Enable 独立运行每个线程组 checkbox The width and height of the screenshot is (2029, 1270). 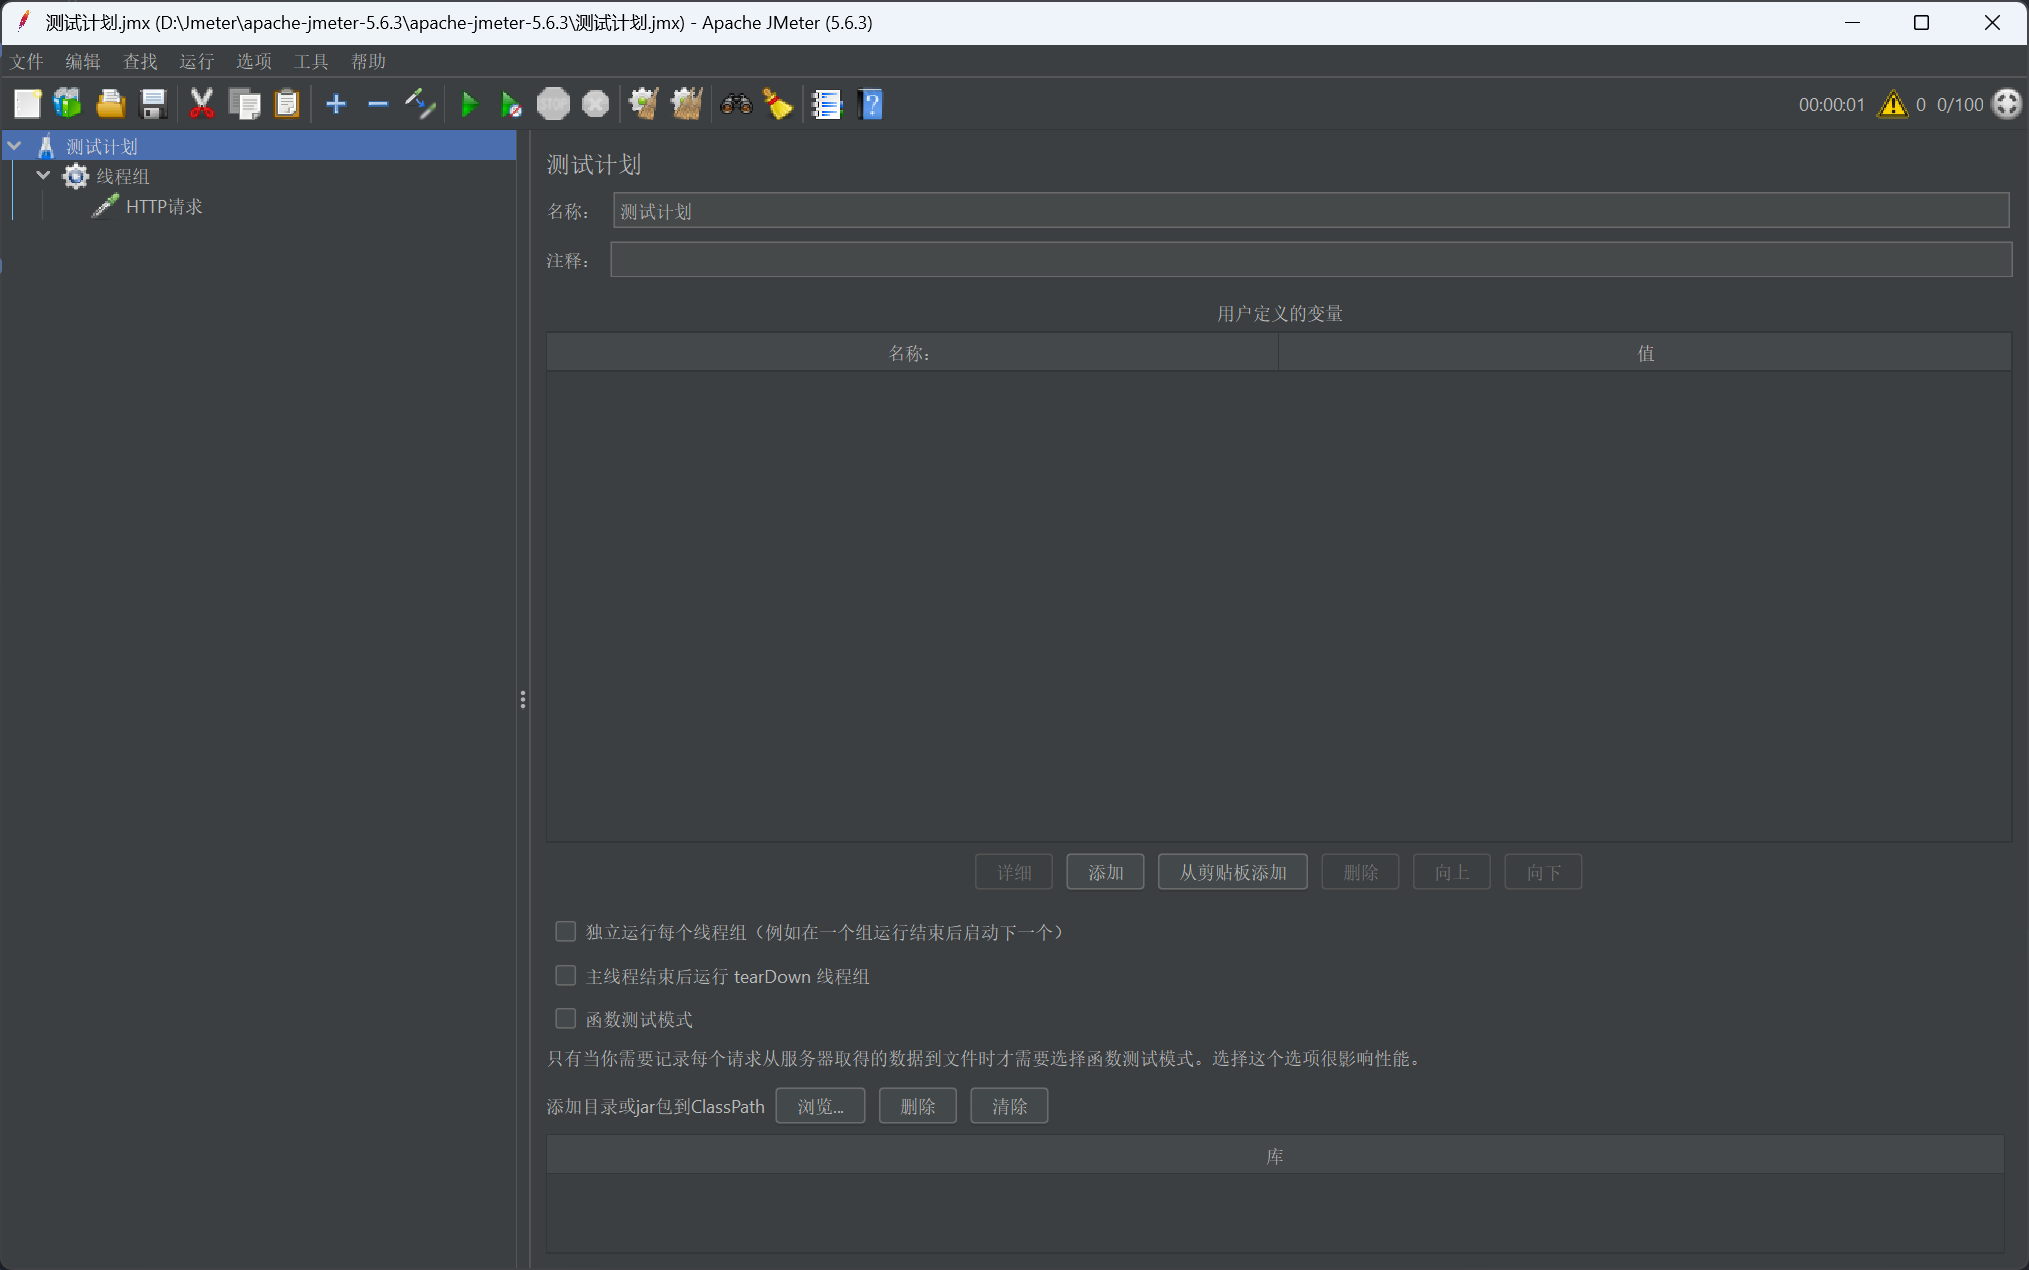coord(566,932)
